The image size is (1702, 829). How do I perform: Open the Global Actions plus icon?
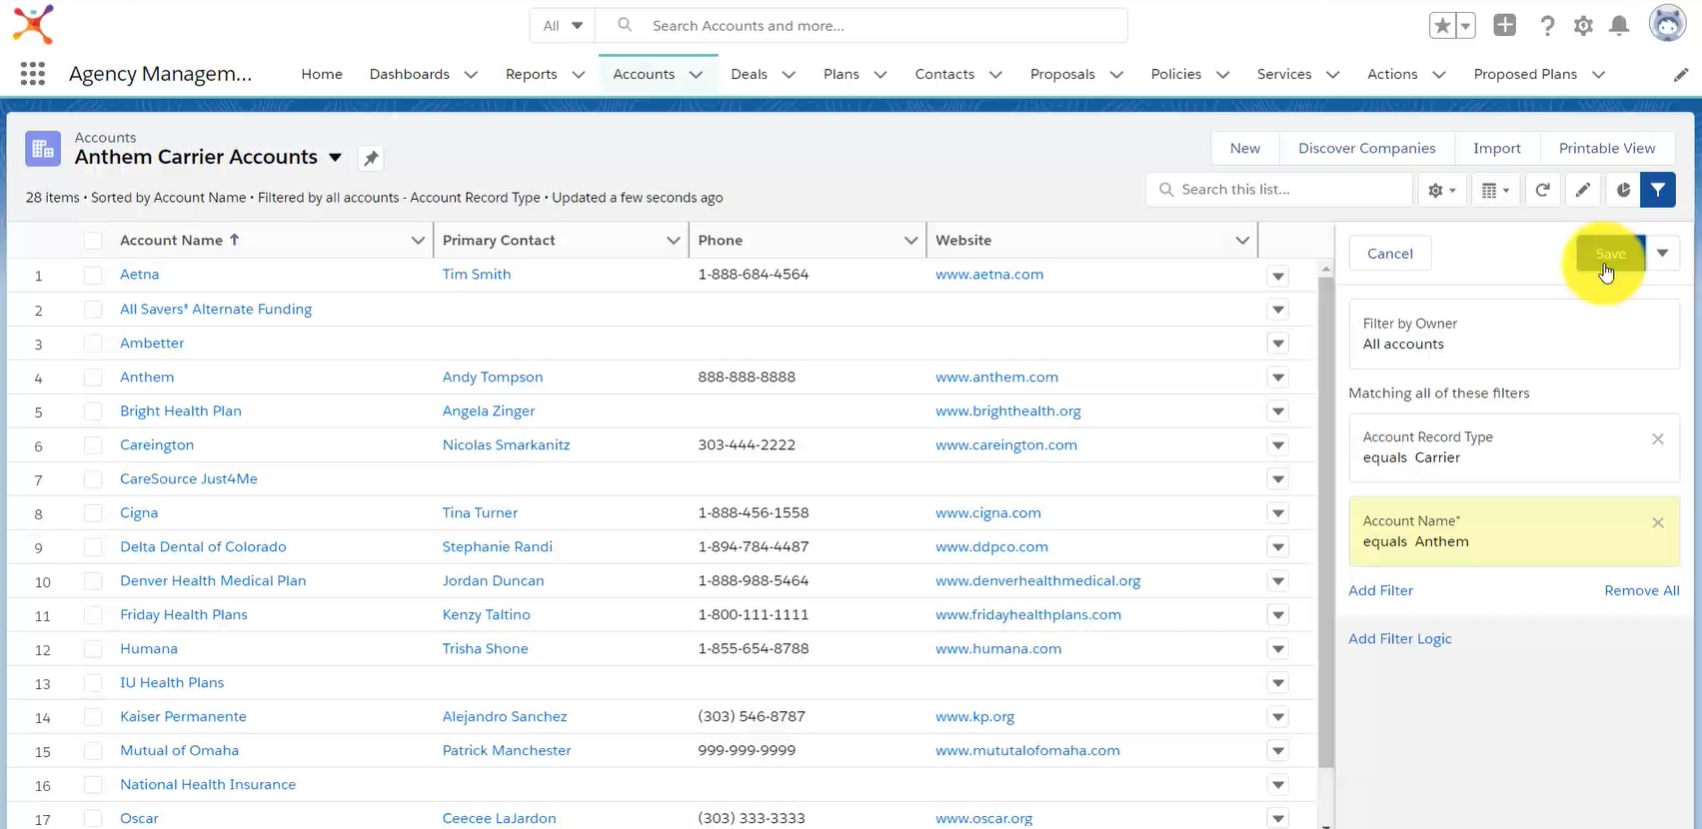pyautogui.click(x=1505, y=25)
